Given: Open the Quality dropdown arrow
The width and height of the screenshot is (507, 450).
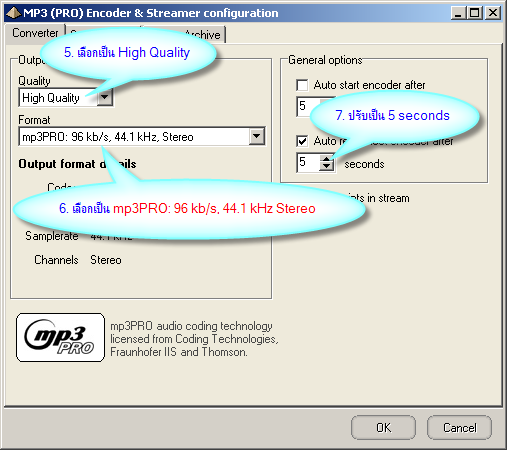Looking at the screenshot, I should (105, 98).
